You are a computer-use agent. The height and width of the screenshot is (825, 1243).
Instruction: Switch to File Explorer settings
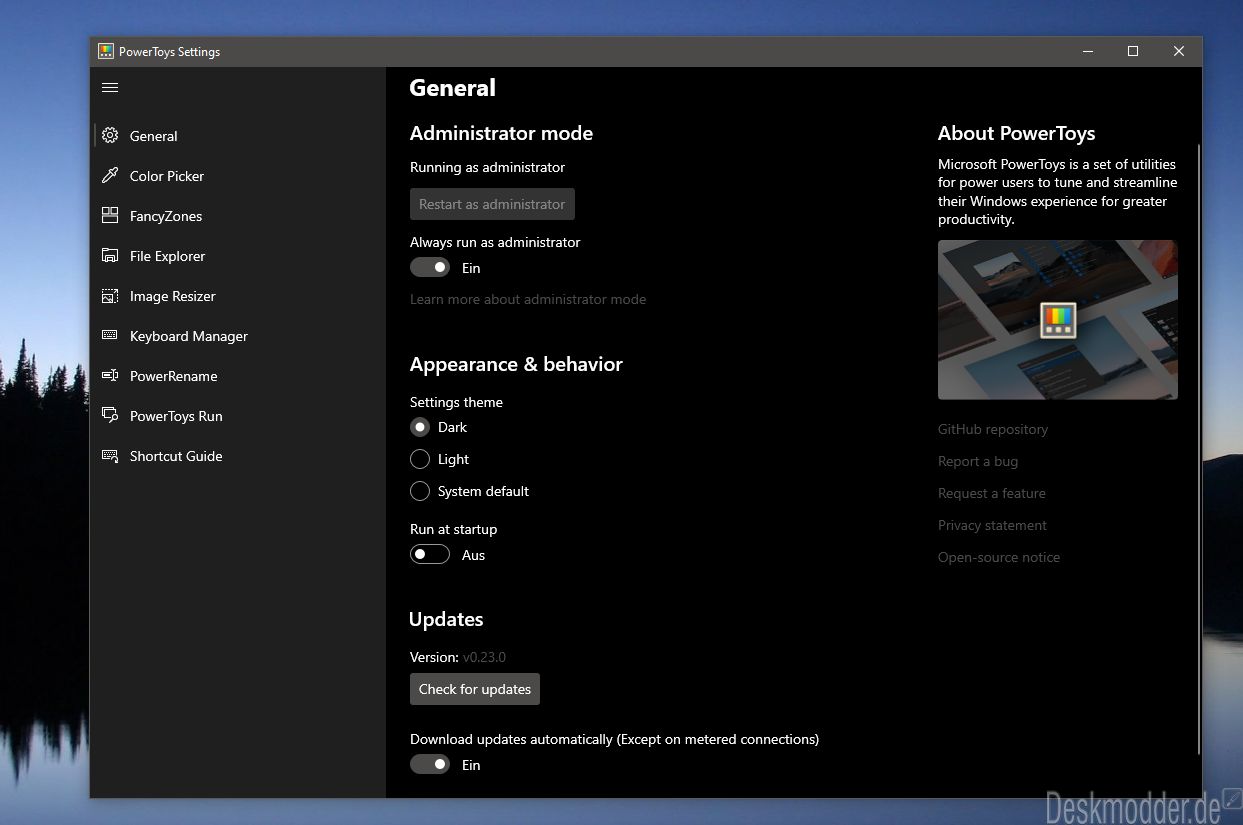click(x=238, y=256)
